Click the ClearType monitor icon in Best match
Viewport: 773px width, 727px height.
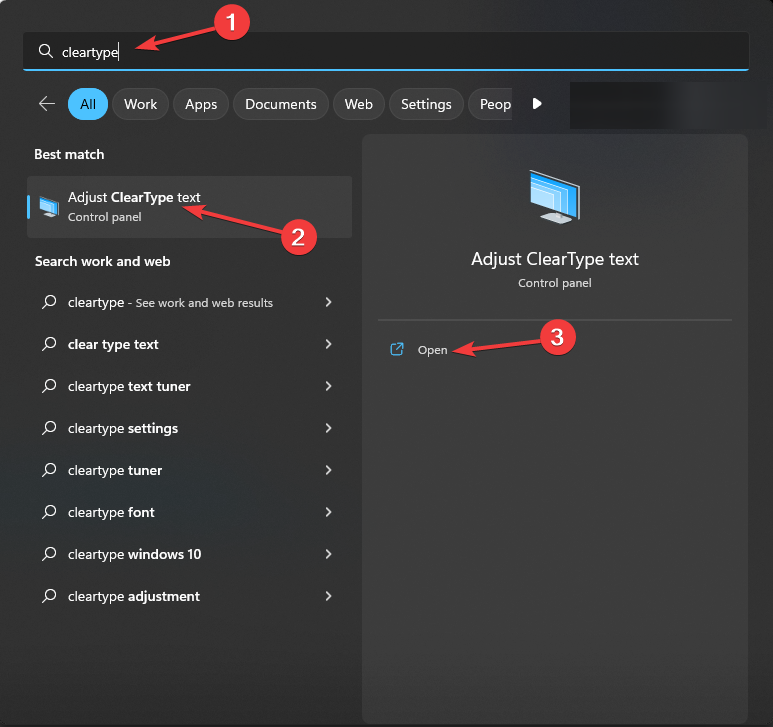[49, 207]
